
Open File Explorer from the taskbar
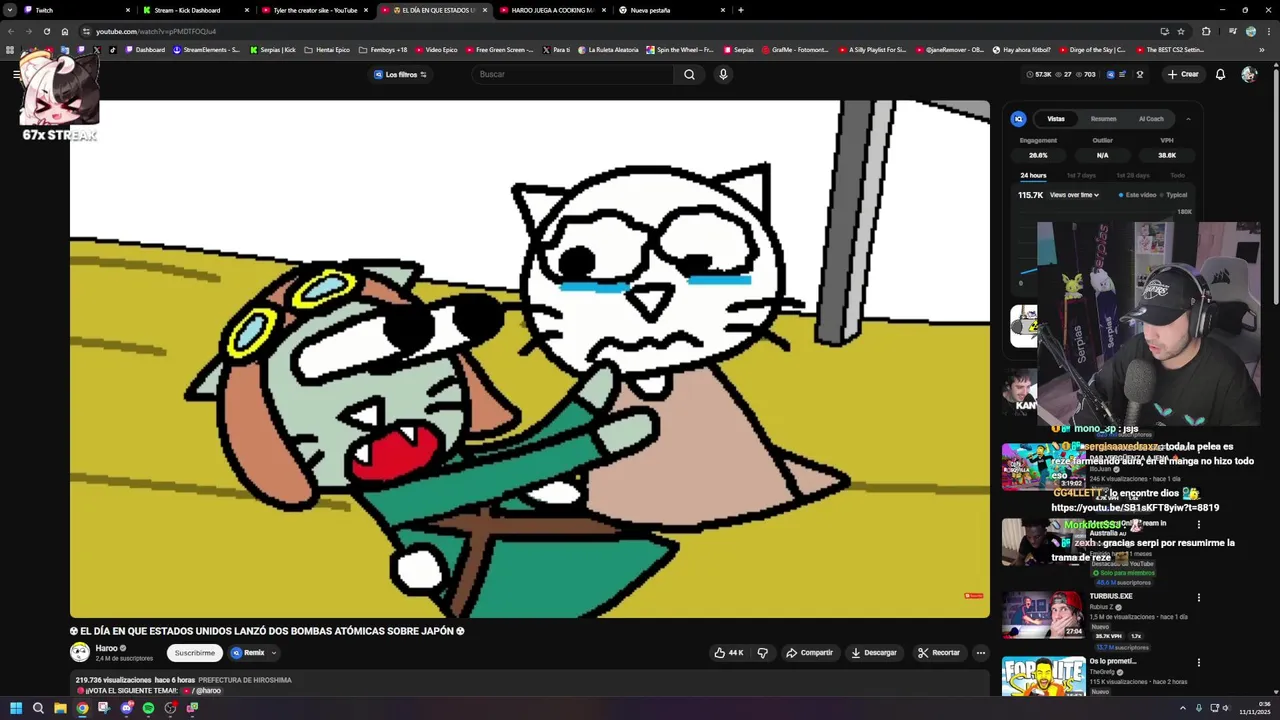tap(60, 708)
